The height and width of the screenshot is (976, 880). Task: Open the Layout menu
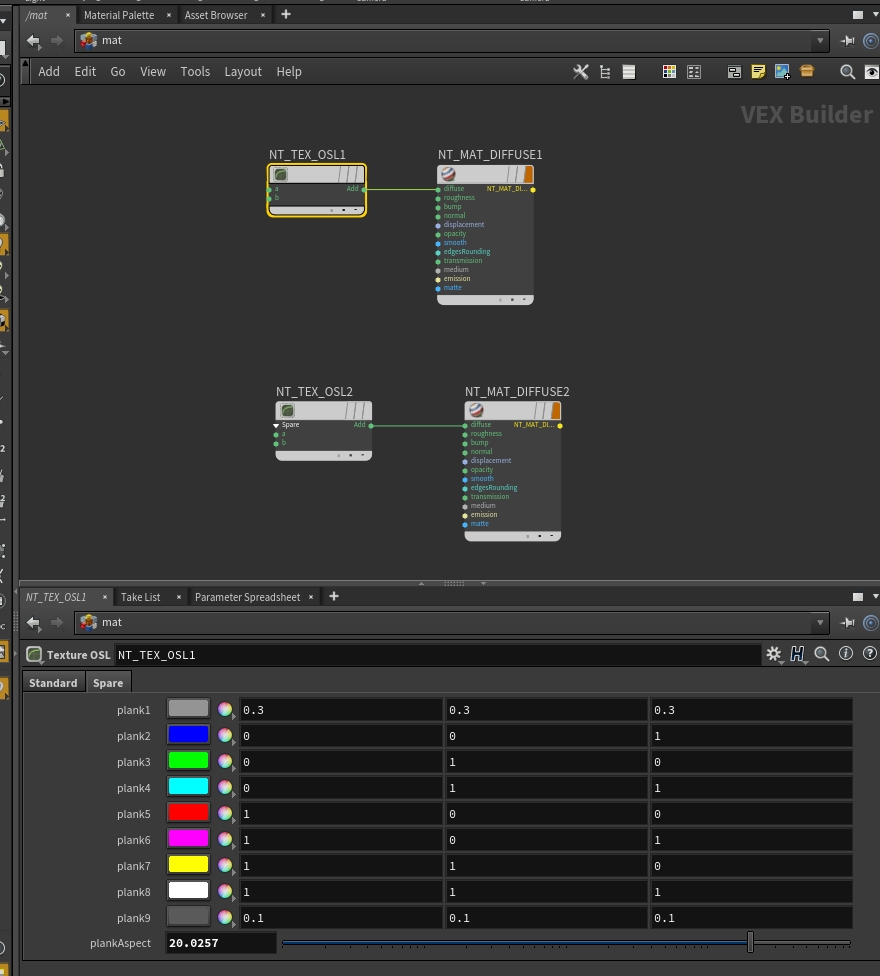pos(242,72)
